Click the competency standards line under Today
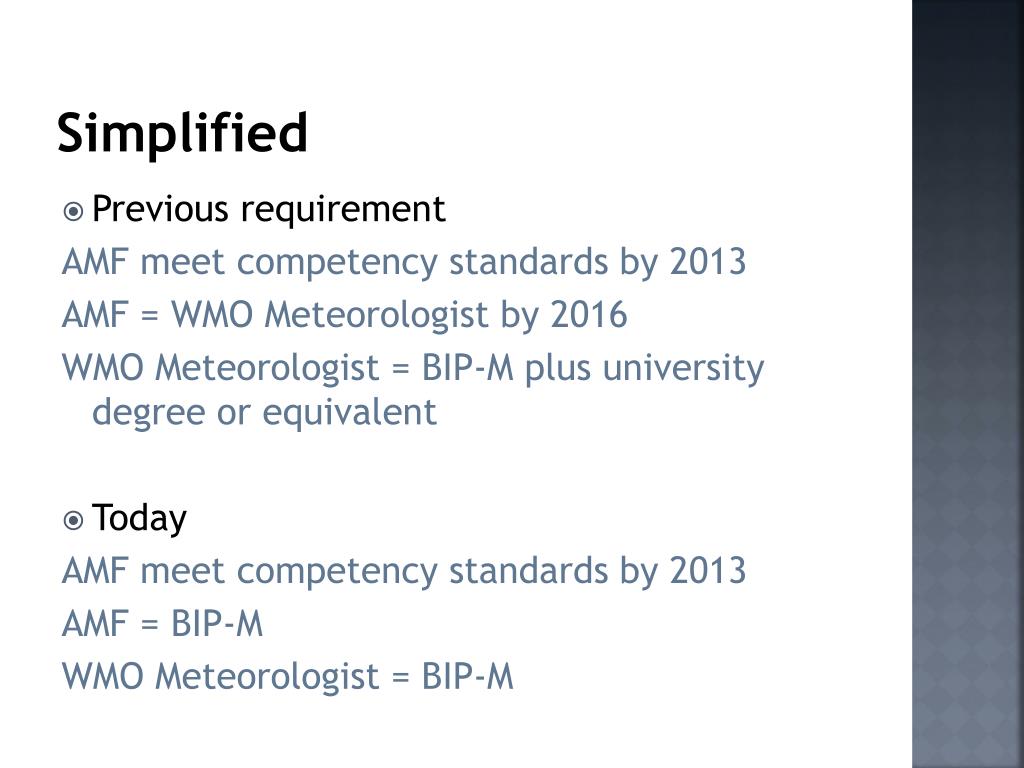 pos(404,570)
